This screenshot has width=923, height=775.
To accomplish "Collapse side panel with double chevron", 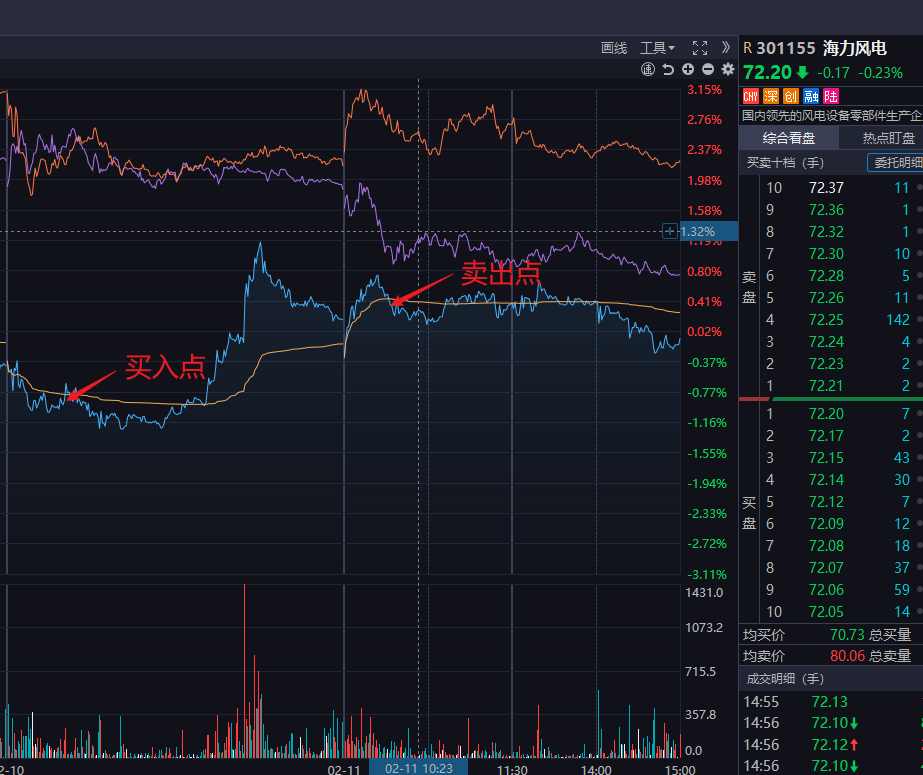I will click(725, 47).
